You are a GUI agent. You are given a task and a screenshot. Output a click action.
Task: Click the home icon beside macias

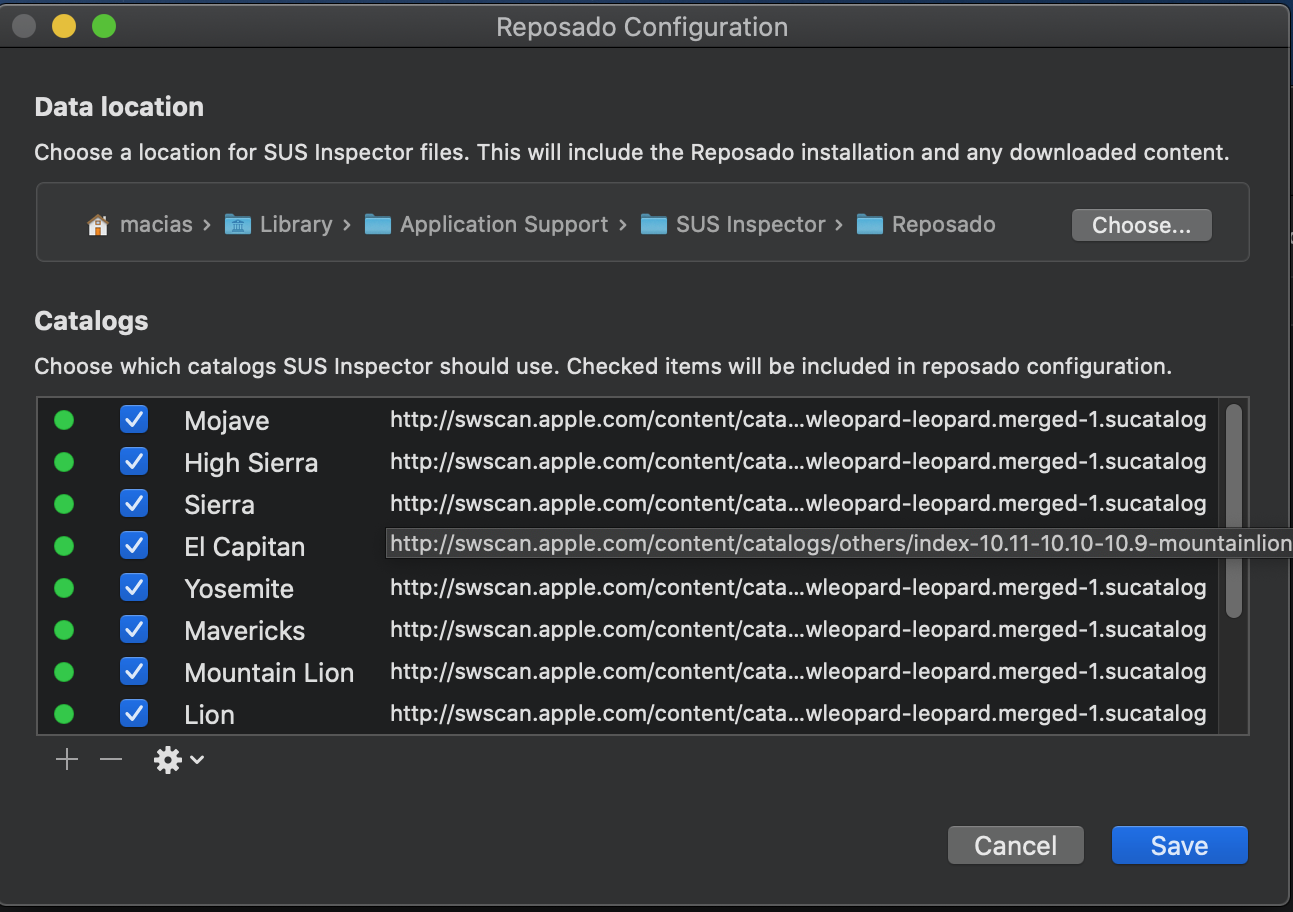(98, 225)
